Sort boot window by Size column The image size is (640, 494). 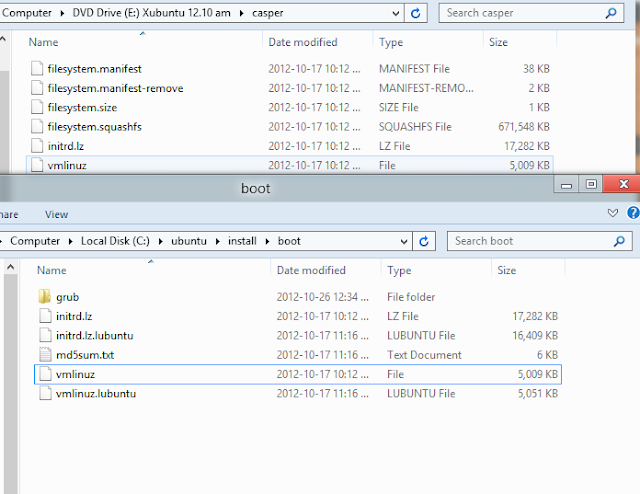pyautogui.click(x=507, y=270)
